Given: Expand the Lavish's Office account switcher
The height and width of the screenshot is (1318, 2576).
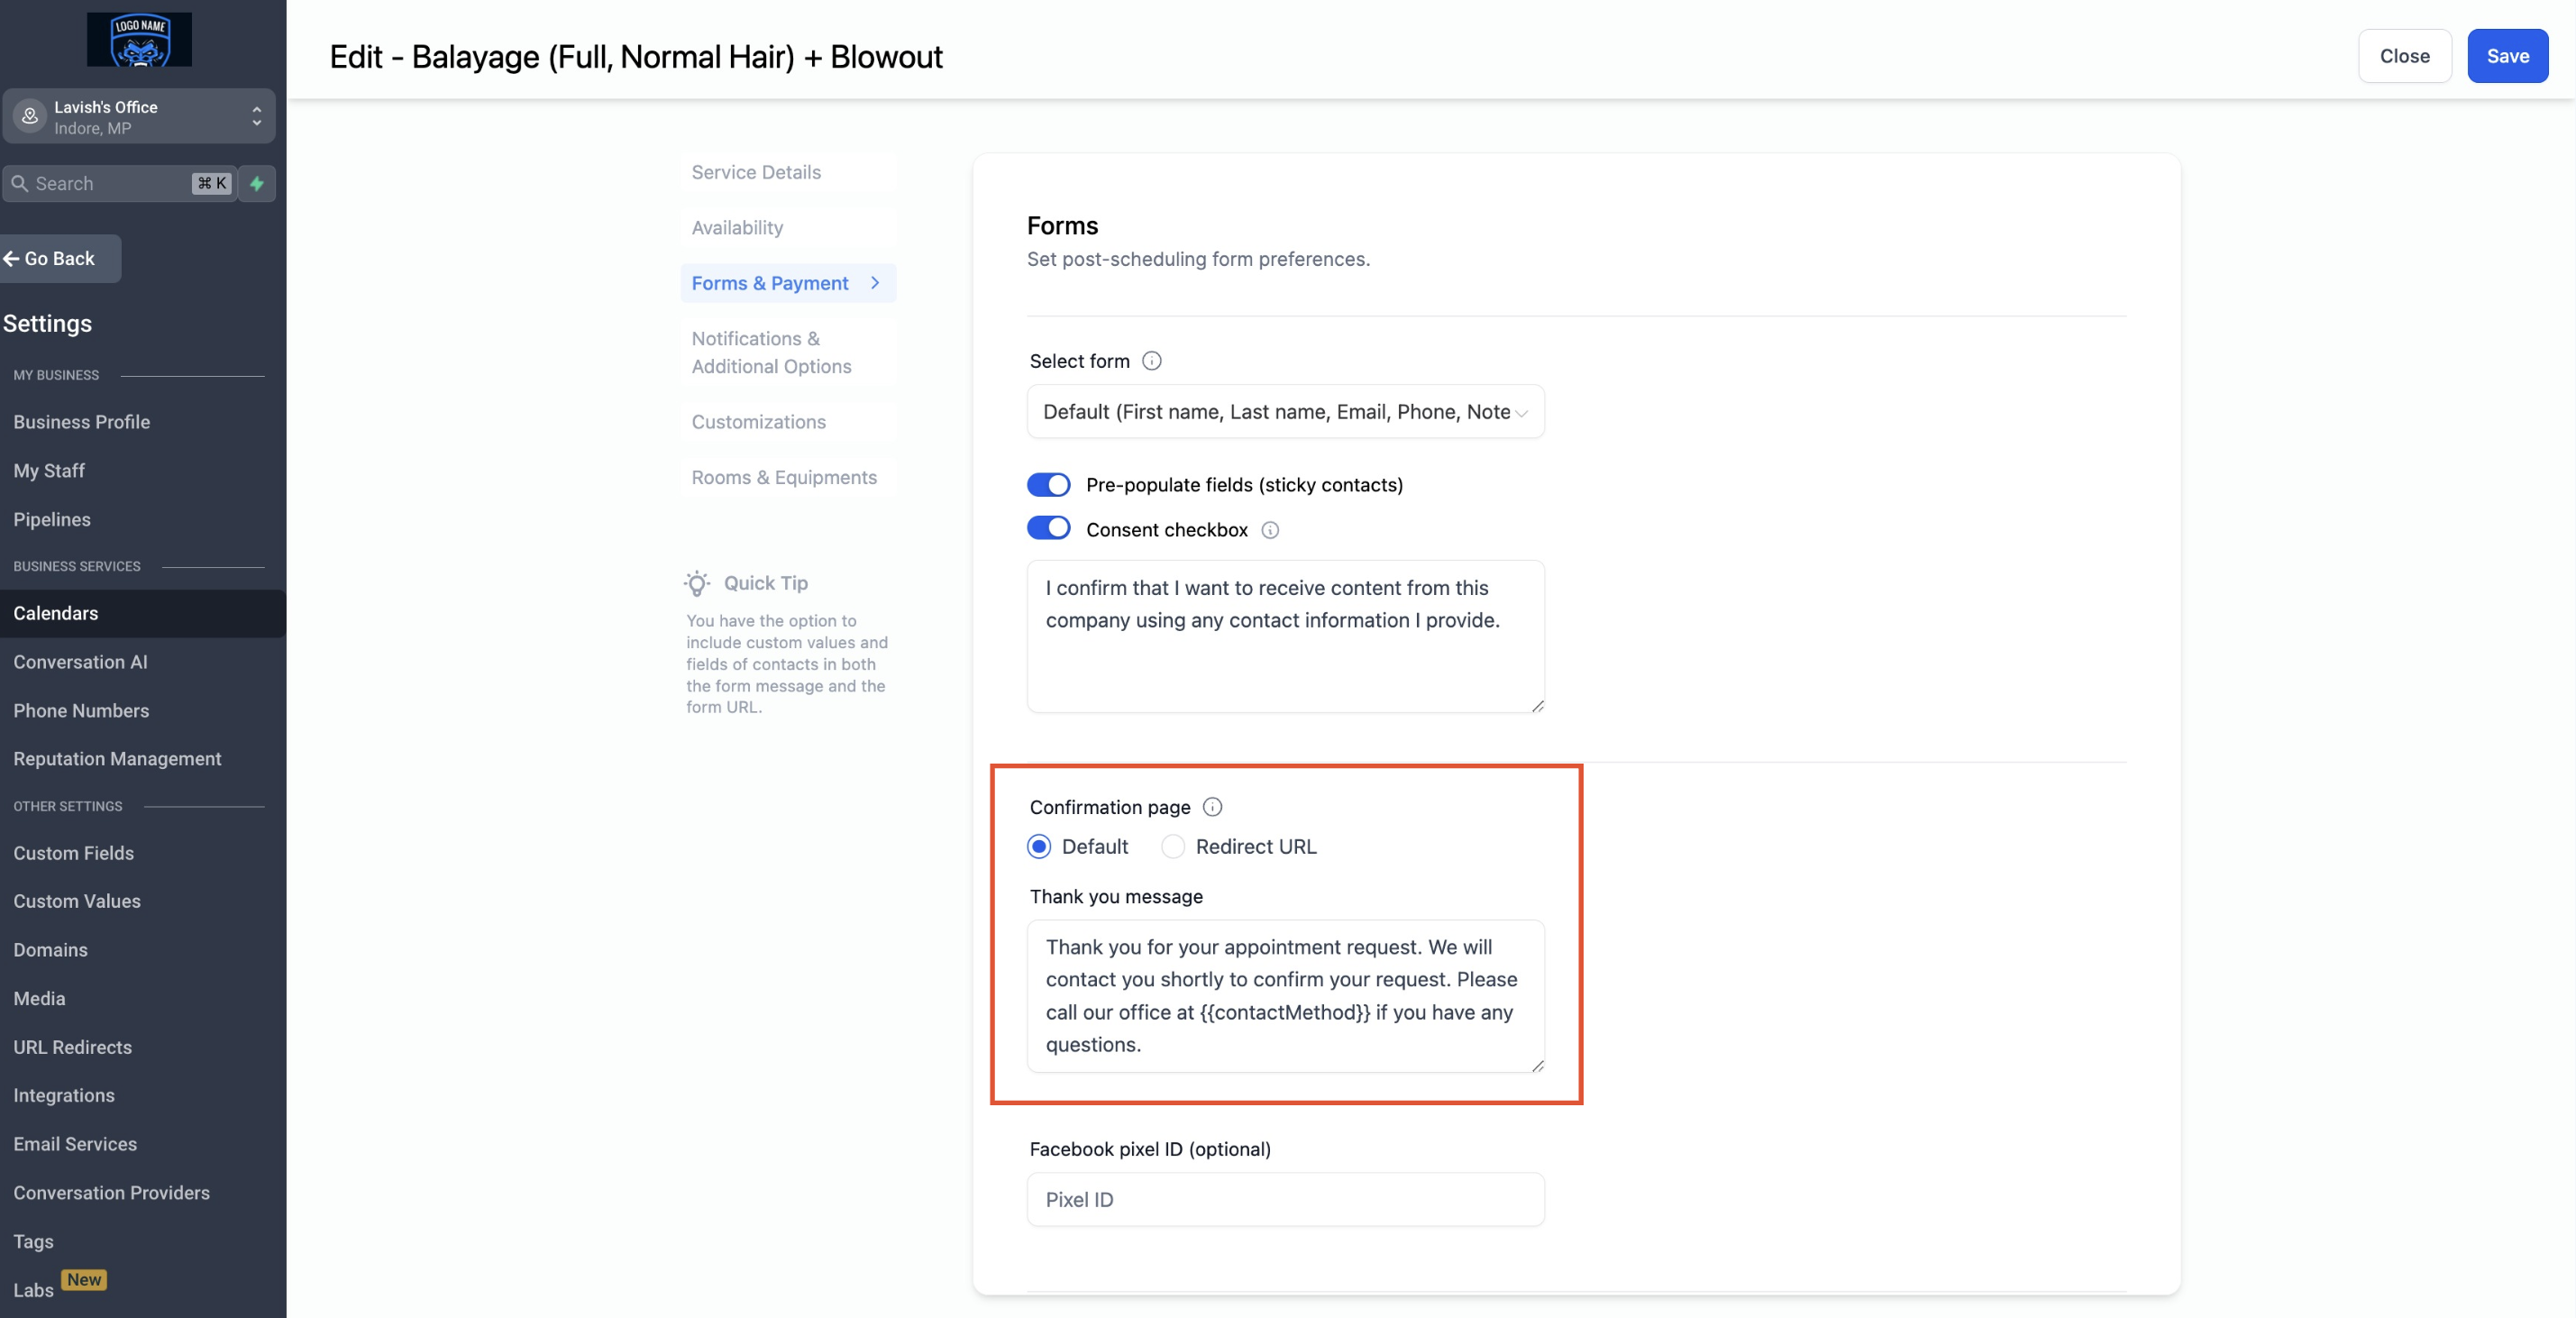Looking at the screenshot, I should pyautogui.click(x=256, y=116).
